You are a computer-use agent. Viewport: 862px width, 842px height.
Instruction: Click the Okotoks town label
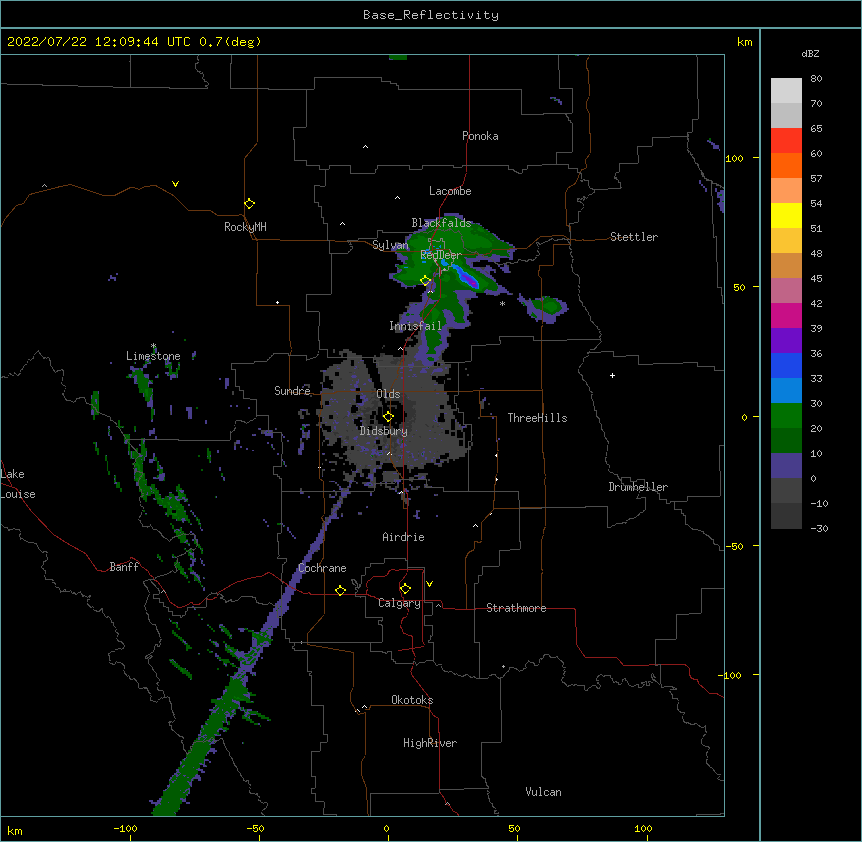click(412, 700)
